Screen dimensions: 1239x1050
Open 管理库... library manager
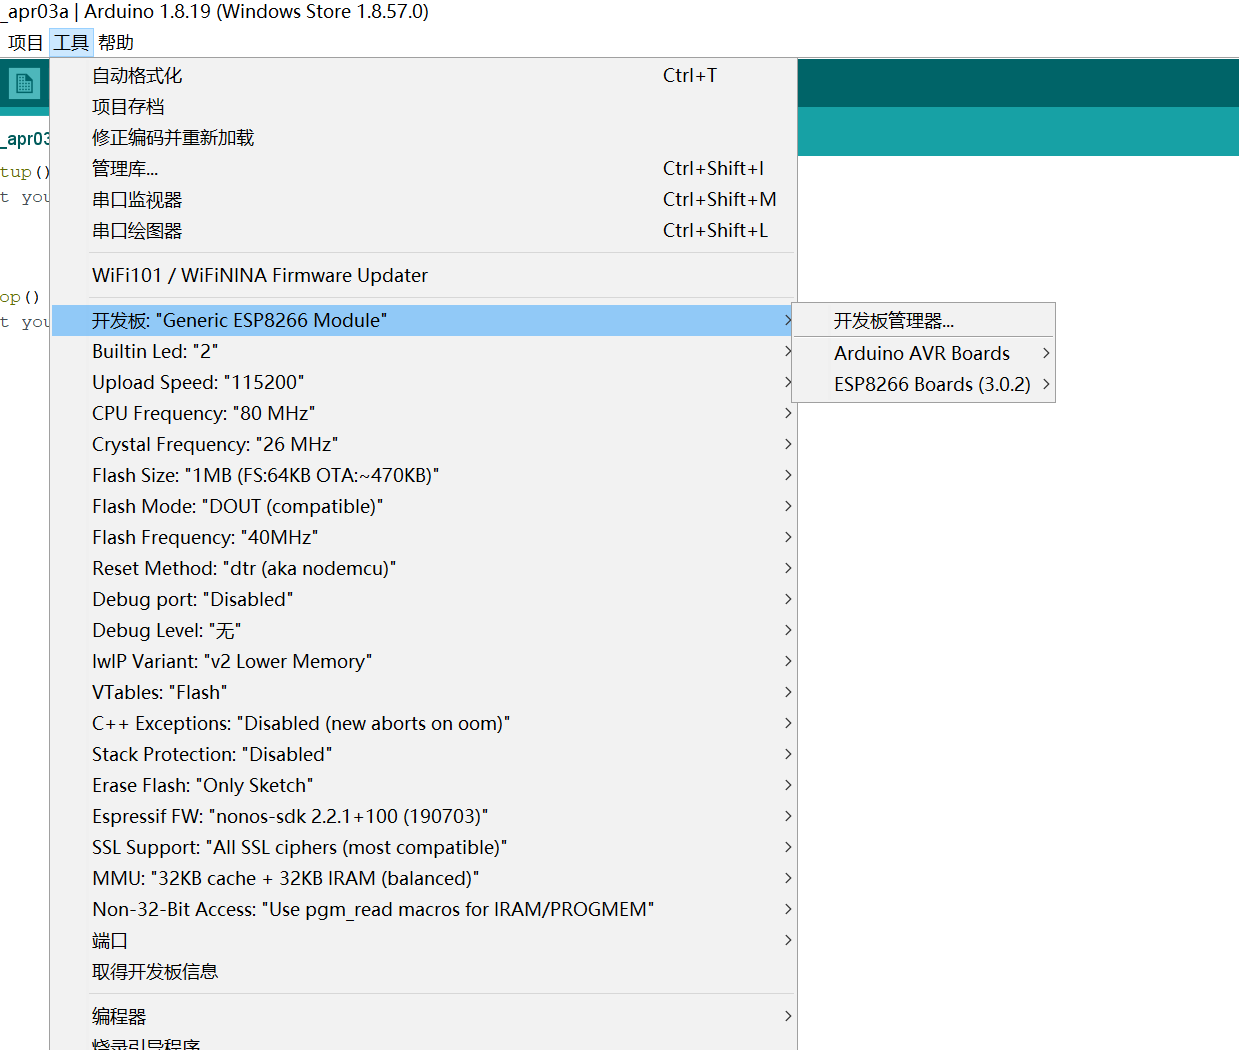pyautogui.click(x=423, y=168)
